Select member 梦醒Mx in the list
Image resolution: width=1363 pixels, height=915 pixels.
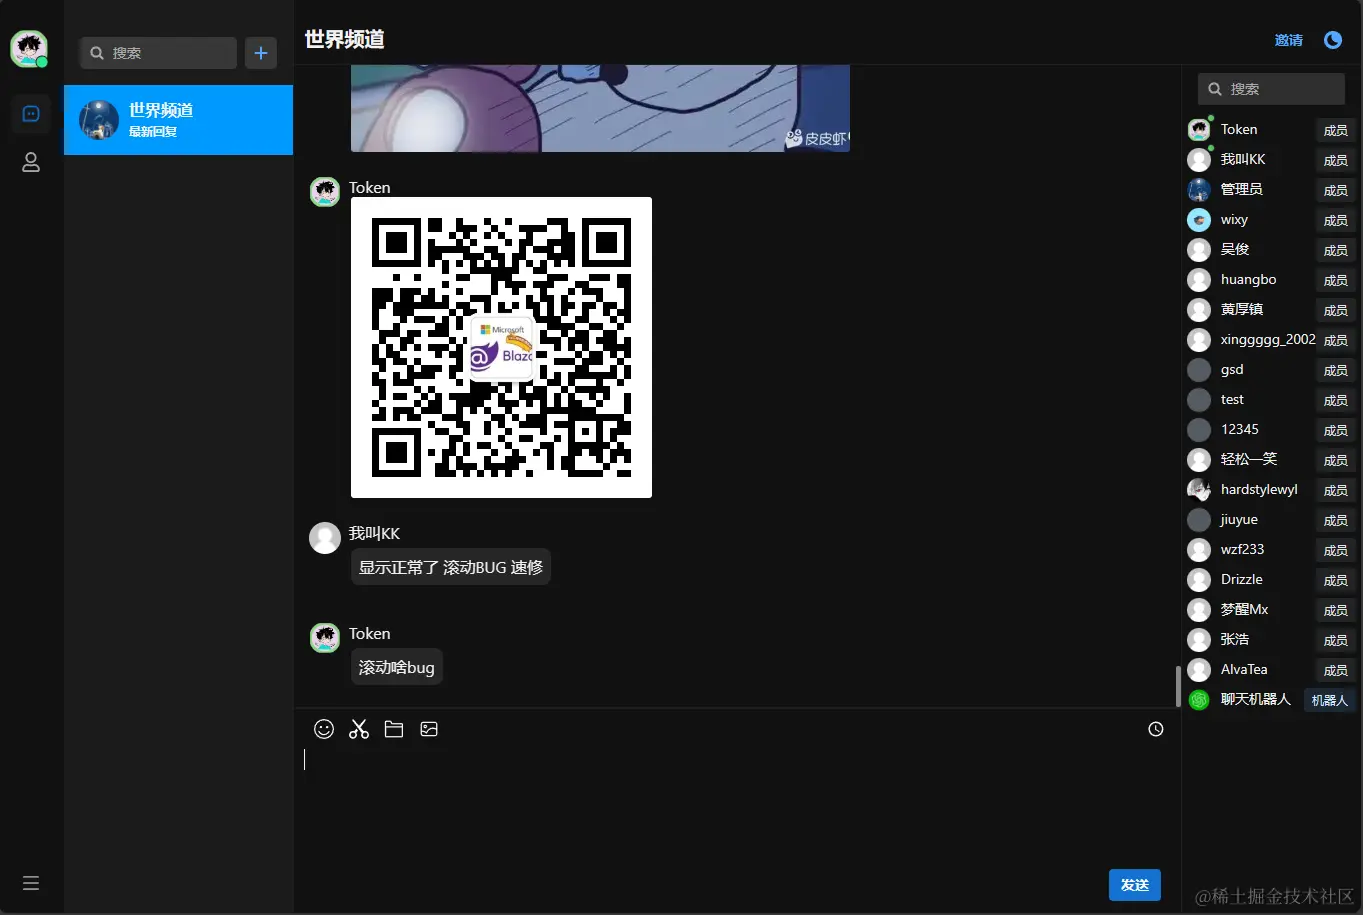coord(1270,609)
